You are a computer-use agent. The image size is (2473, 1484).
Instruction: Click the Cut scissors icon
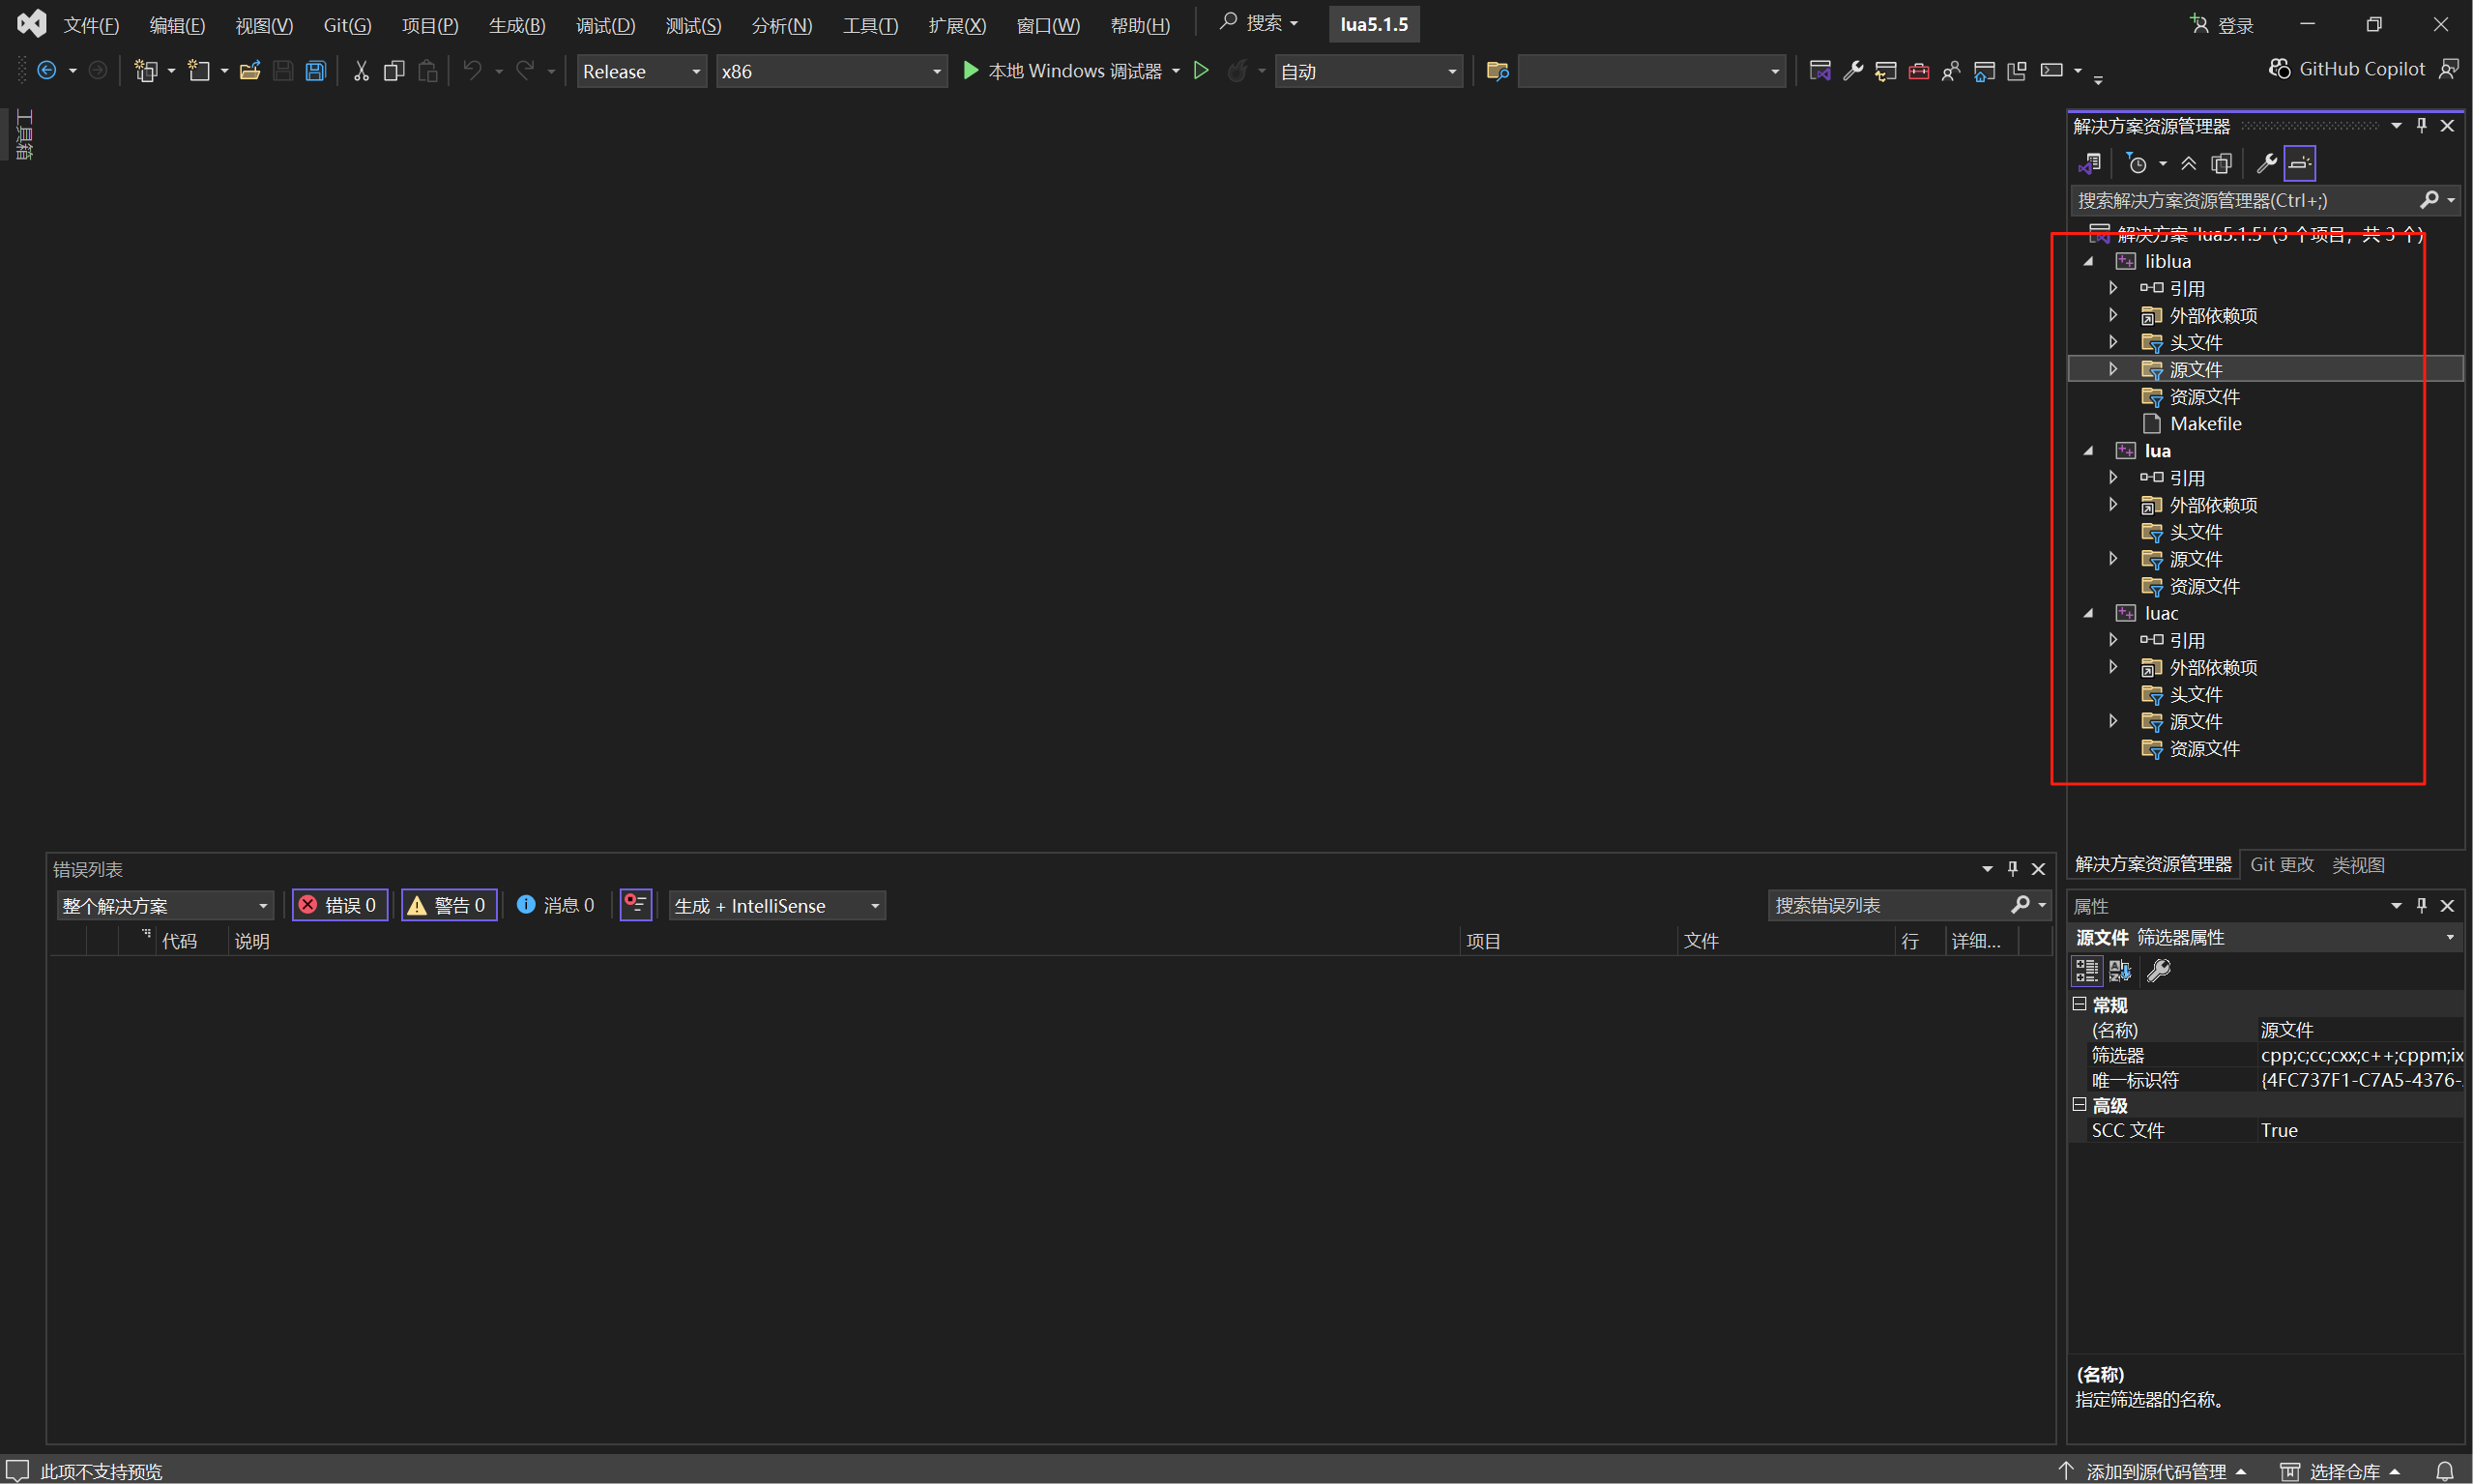click(x=361, y=71)
